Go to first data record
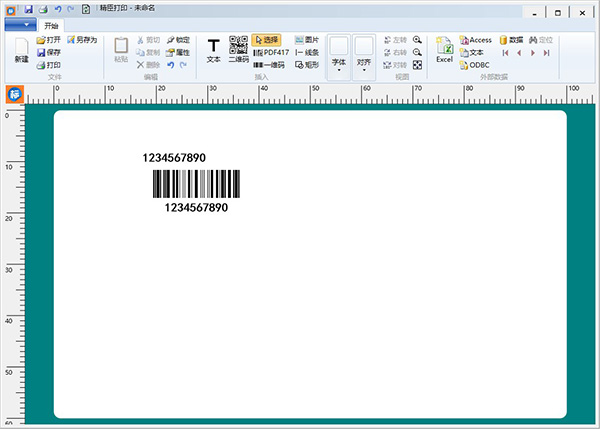The height and width of the screenshot is (429, 600). pos(505,53)
